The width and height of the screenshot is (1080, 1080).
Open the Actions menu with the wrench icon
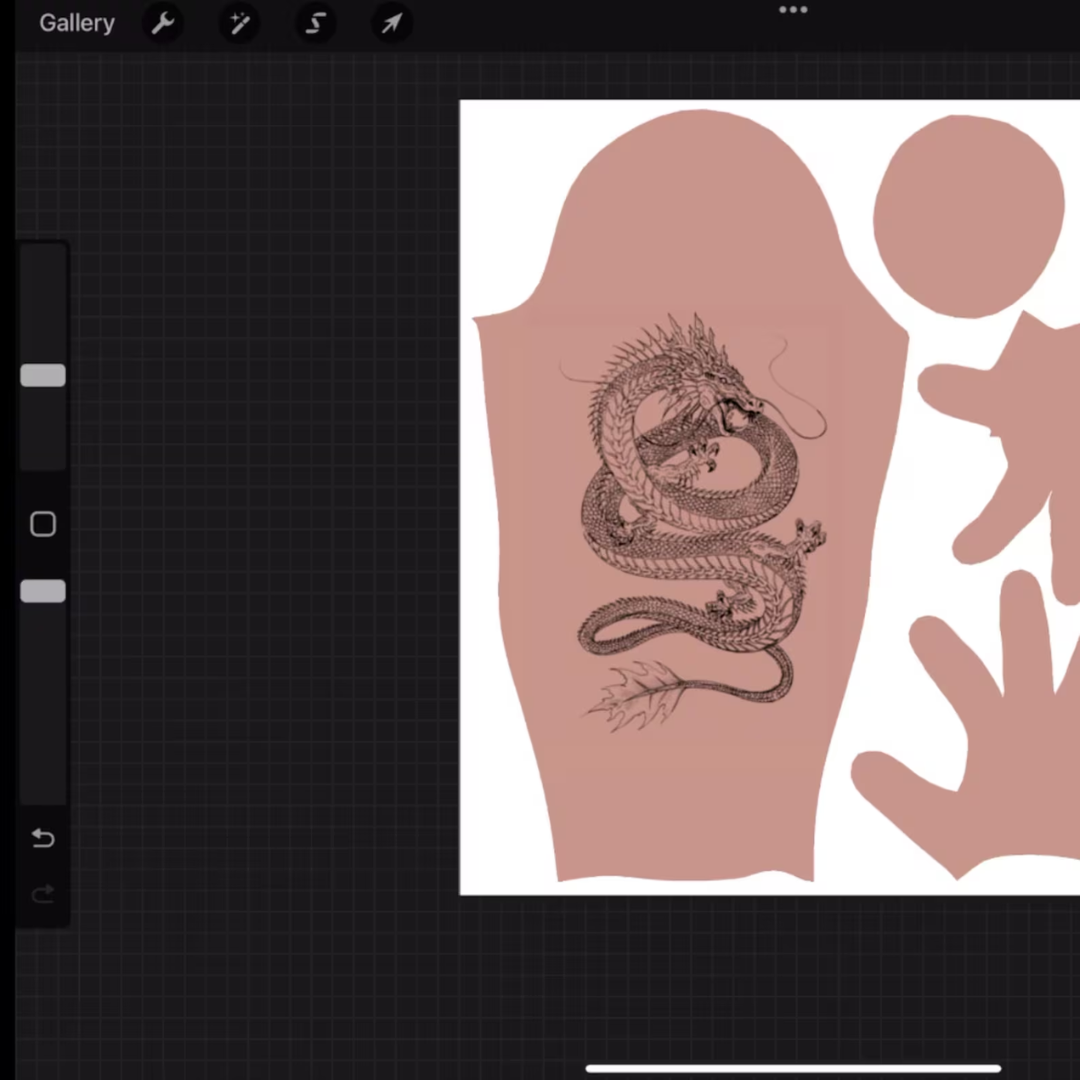tap(163, 23)
